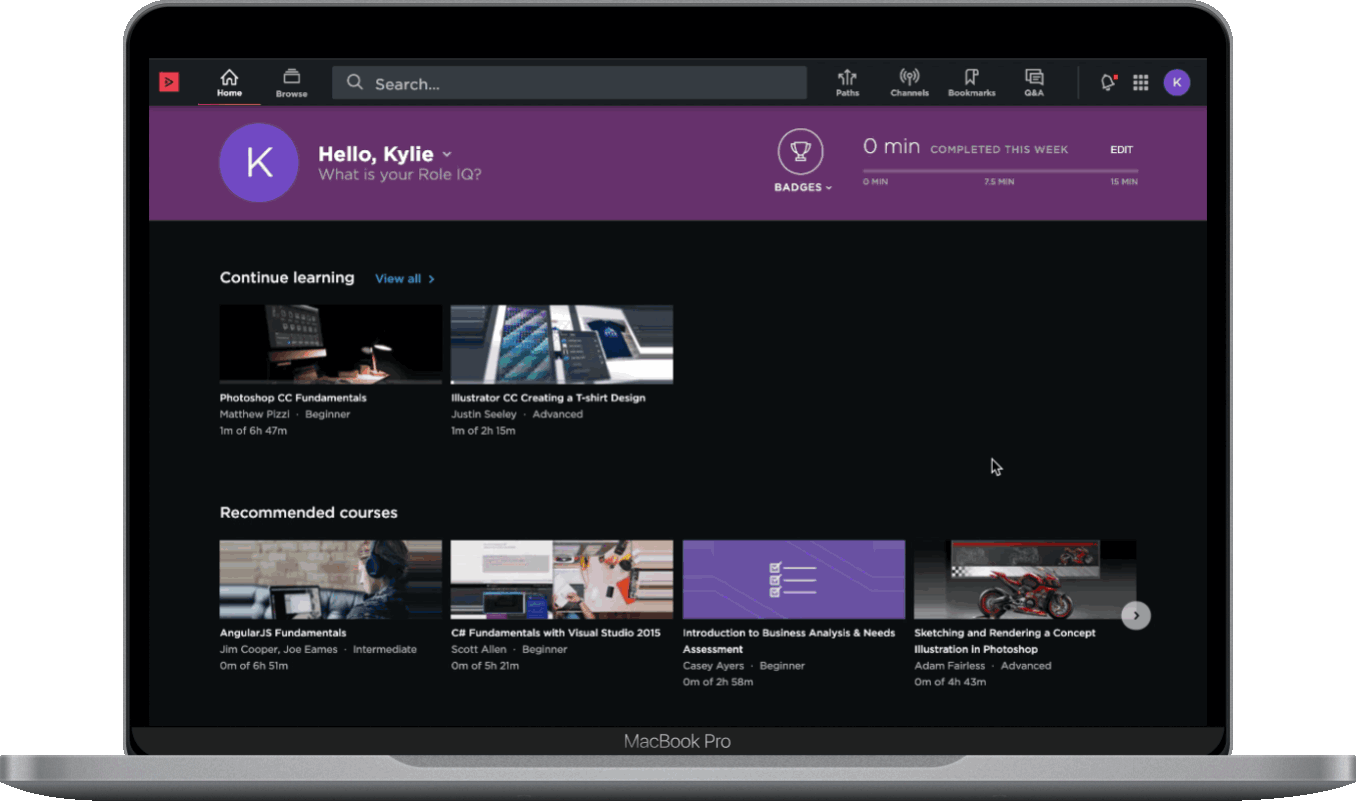Image resolution: width=1356 pixels, height=801 pixels.
Task: Click author name Adam Fairless
Action: (x=950, y=666)
